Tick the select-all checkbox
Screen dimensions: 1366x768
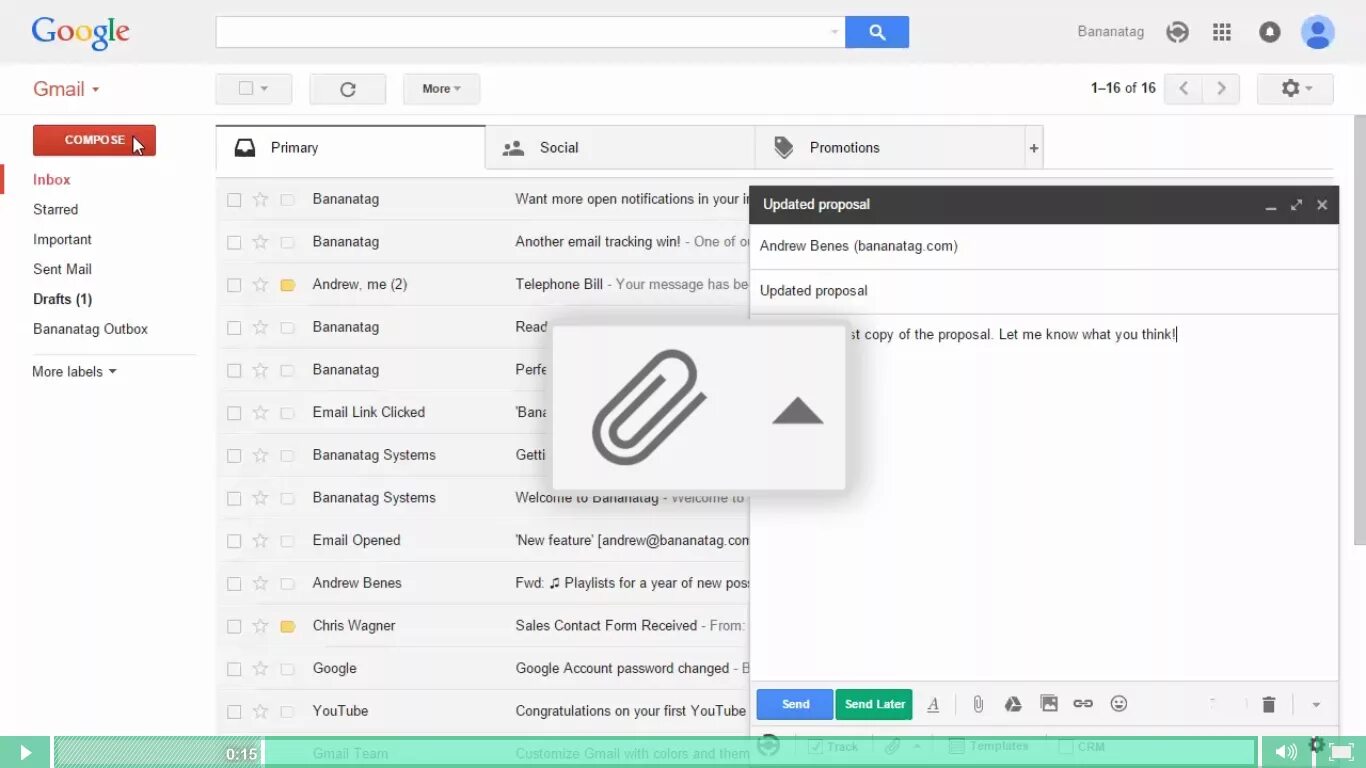[x=245, y=89]
